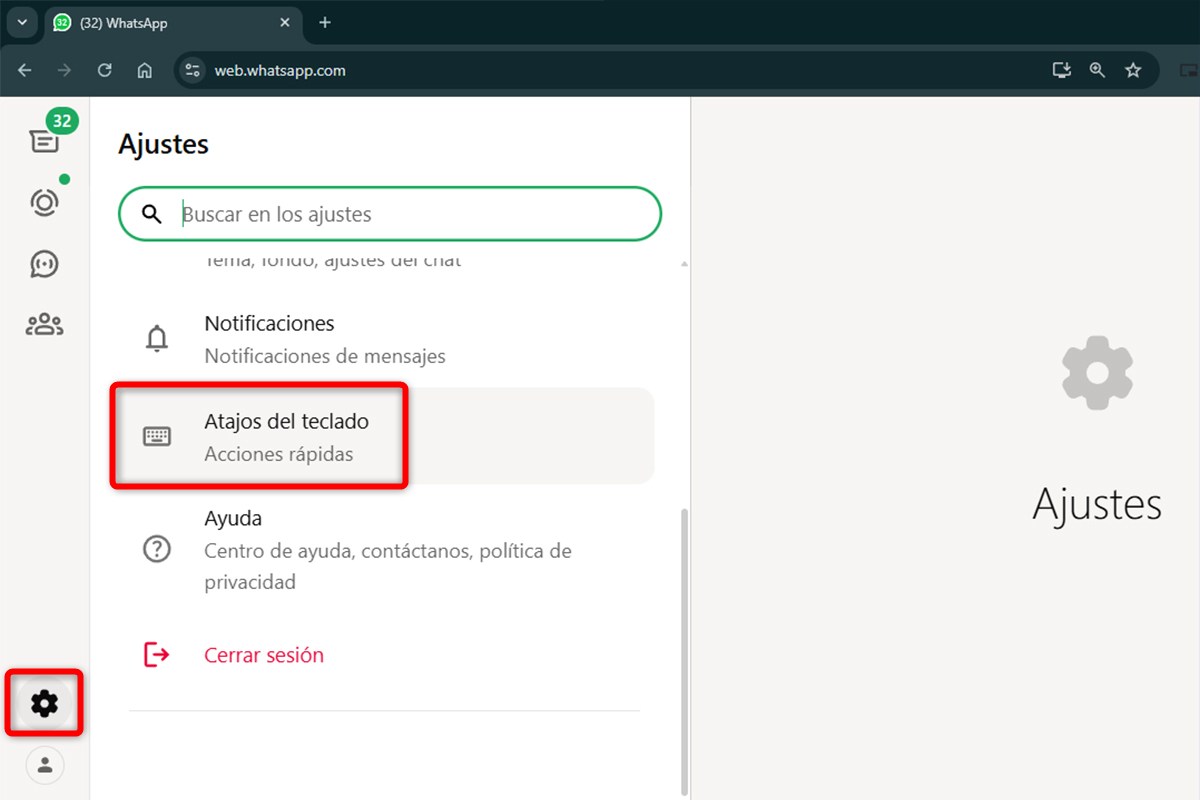Open the Status updates icon in sidebar
Screen dimensions: 1200x800
pos(45,202)
